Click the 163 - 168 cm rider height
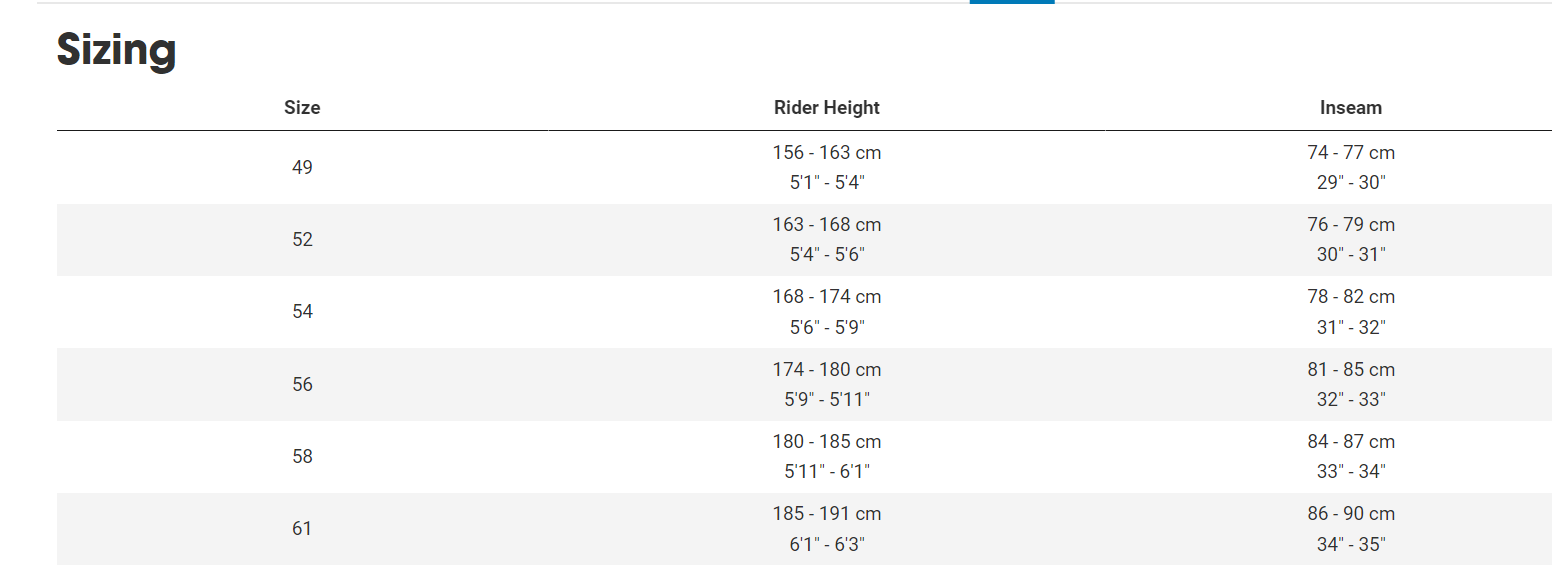The image size is (1552, 585). [826, 225]
